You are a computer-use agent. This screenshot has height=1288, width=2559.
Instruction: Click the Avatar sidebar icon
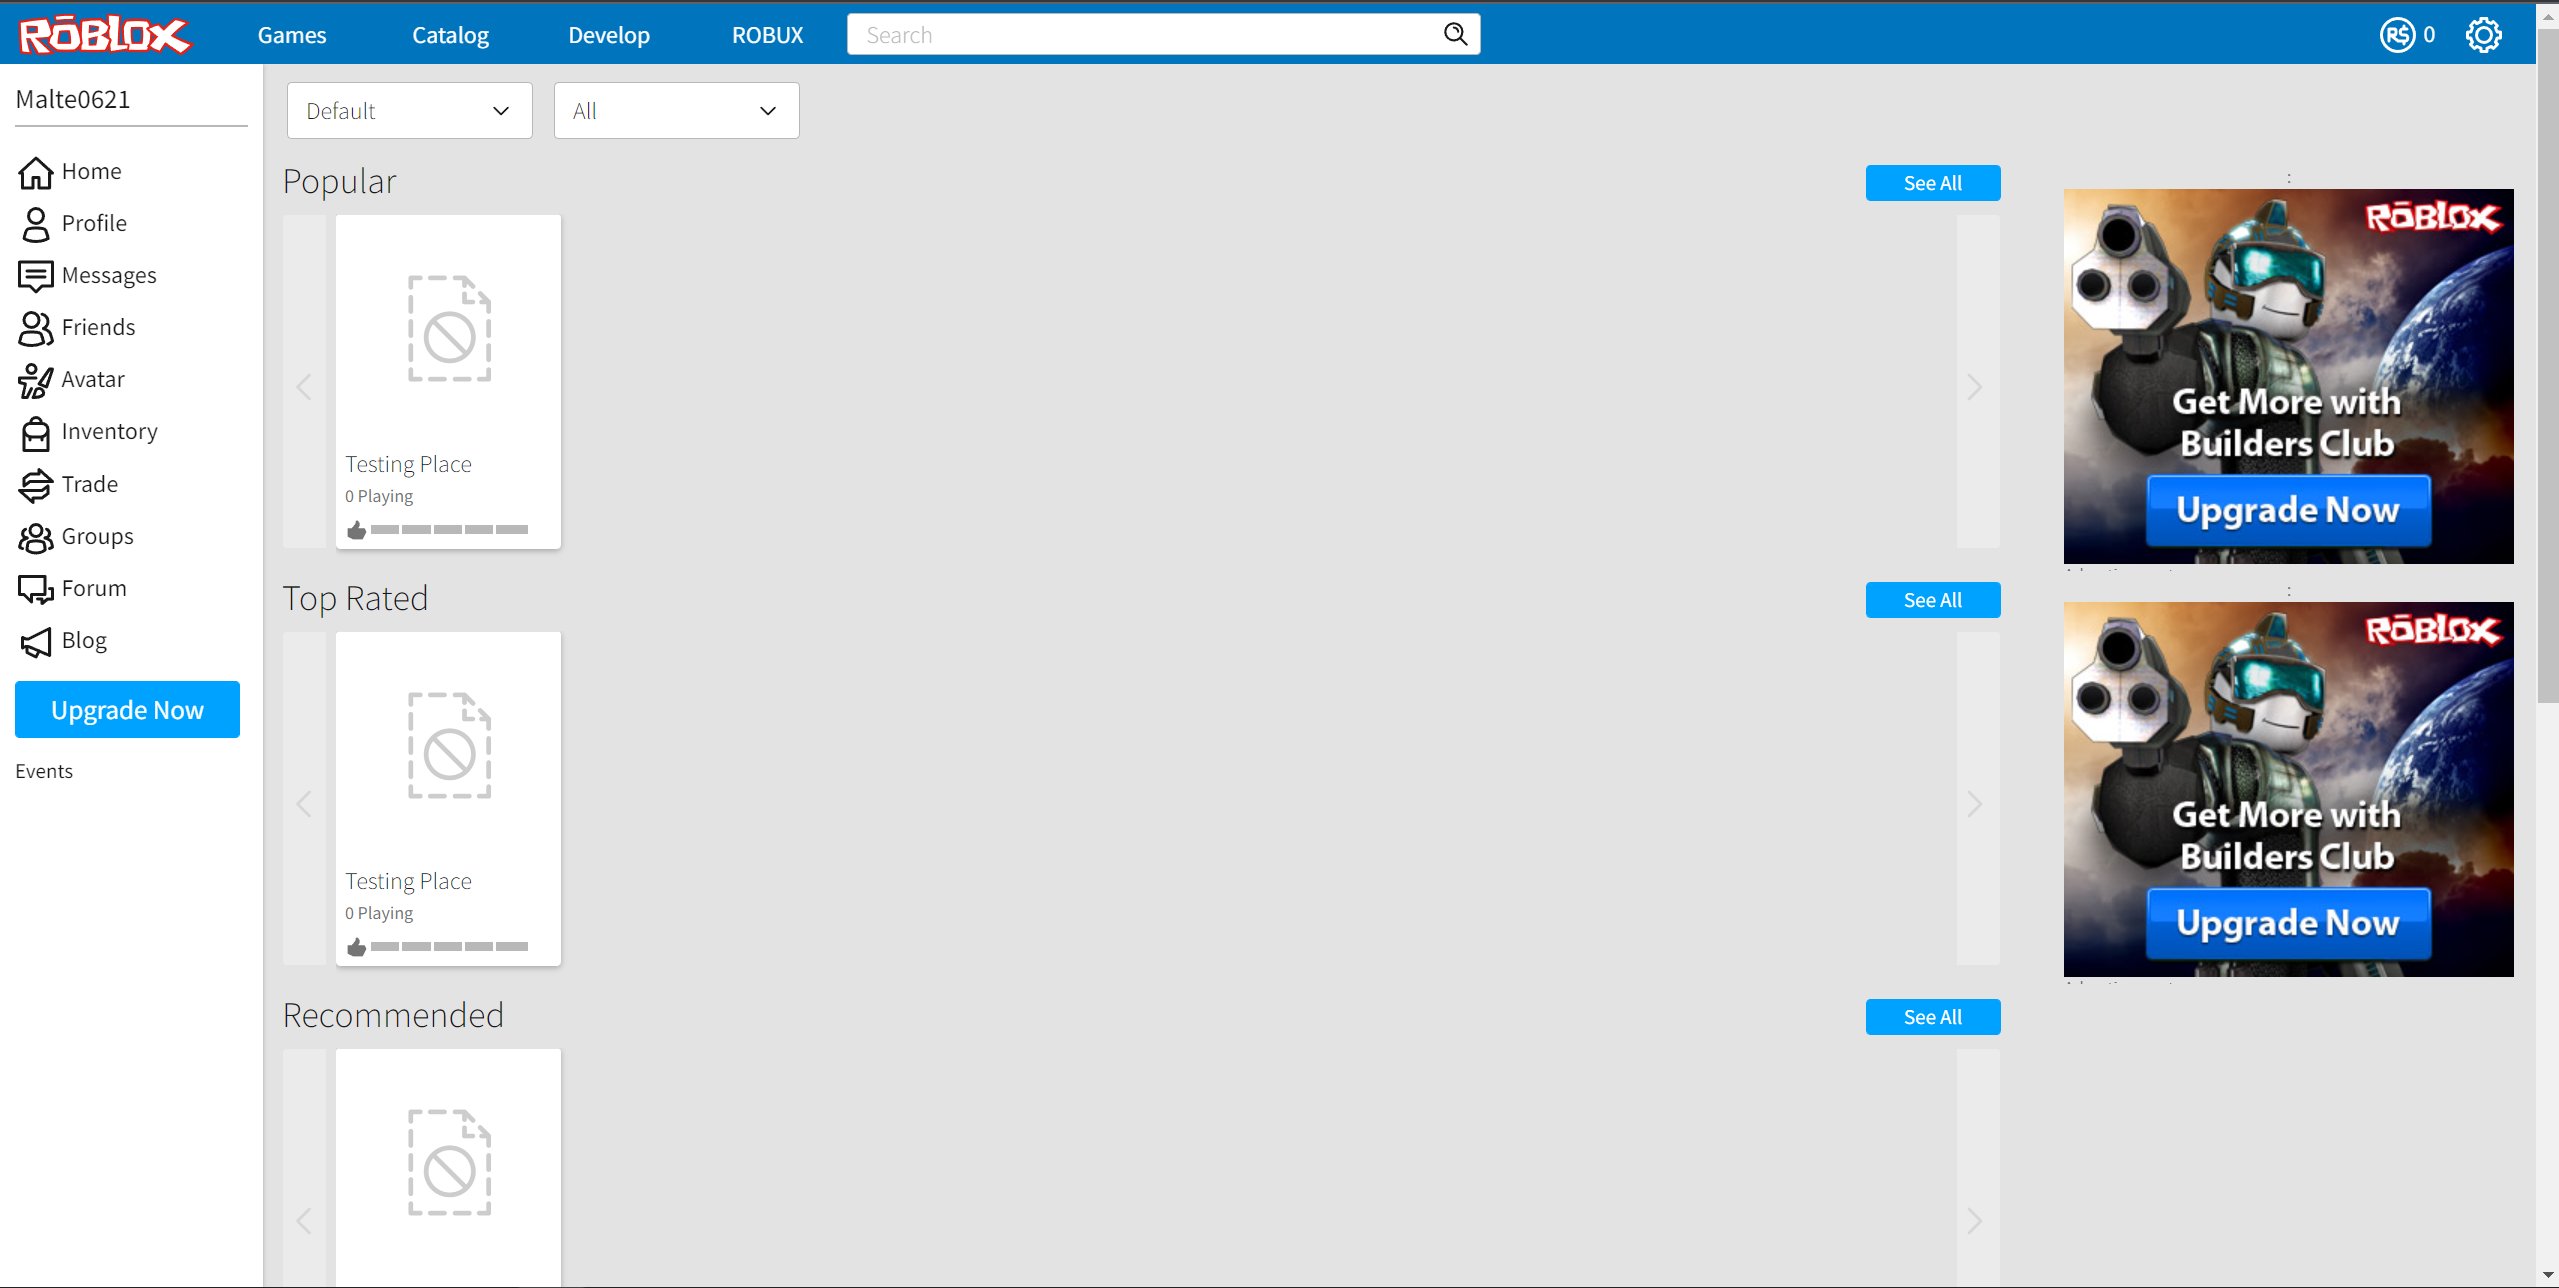click(x=34, y=380)
